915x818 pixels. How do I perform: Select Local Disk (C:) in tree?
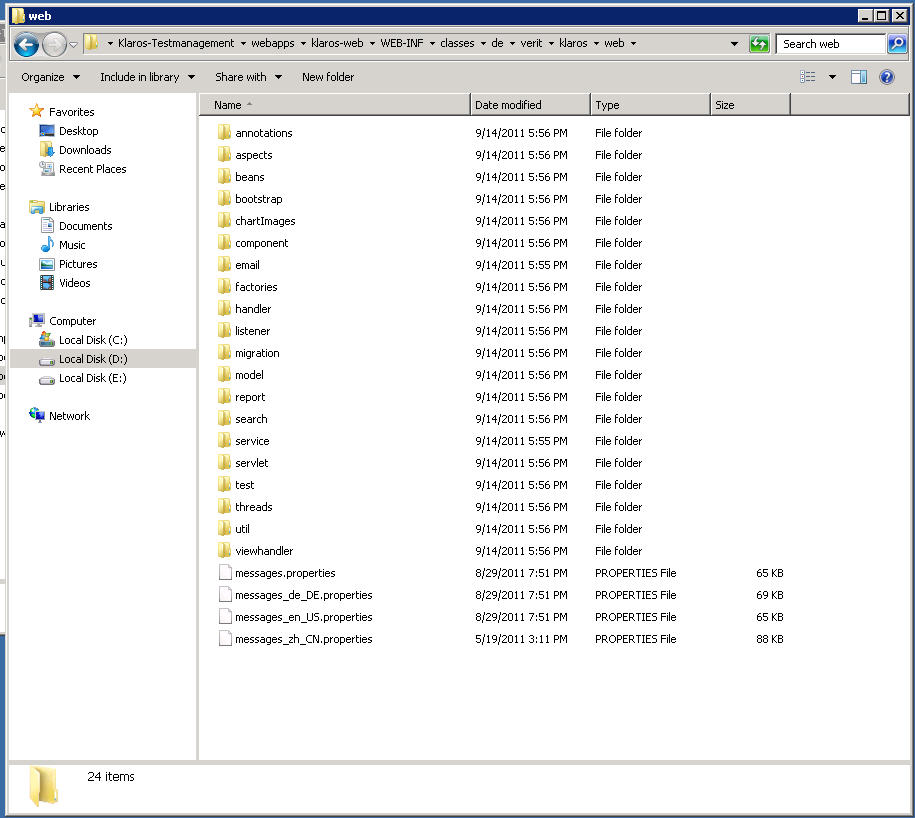click(x=92, y=340)
